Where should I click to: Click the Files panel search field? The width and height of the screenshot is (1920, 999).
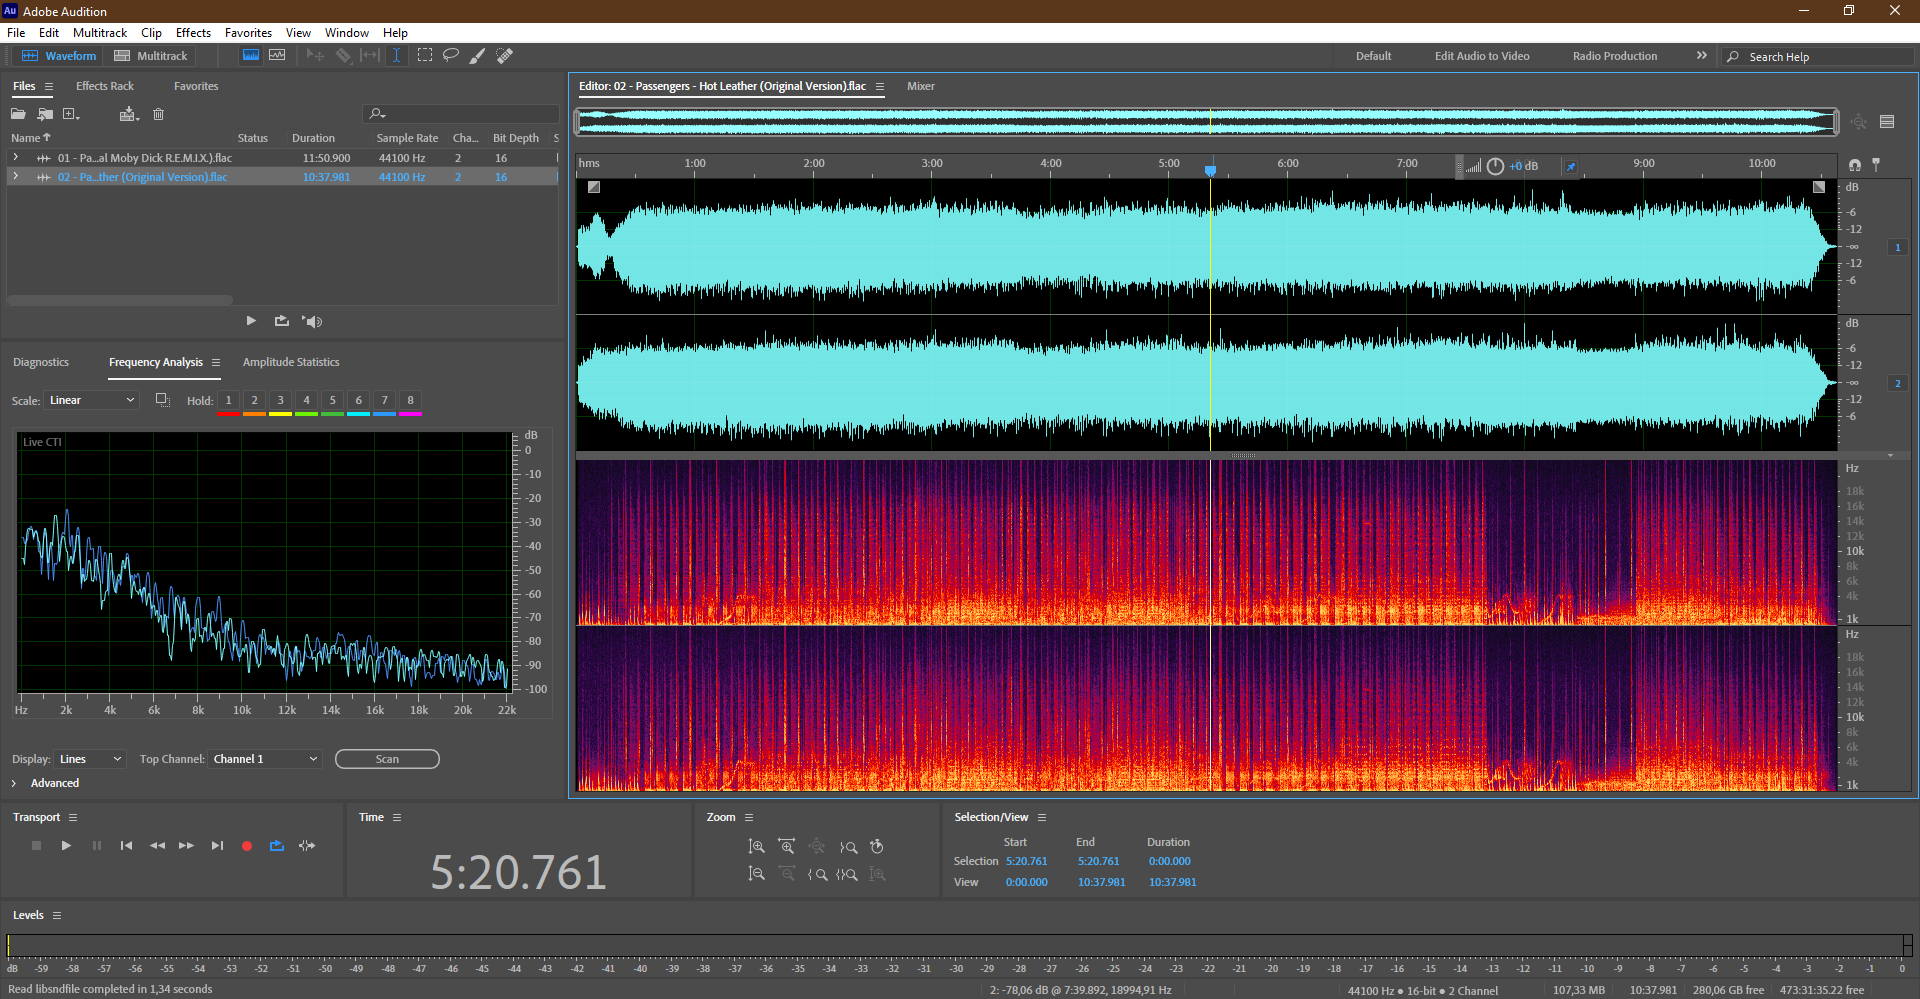coord(462,114)
